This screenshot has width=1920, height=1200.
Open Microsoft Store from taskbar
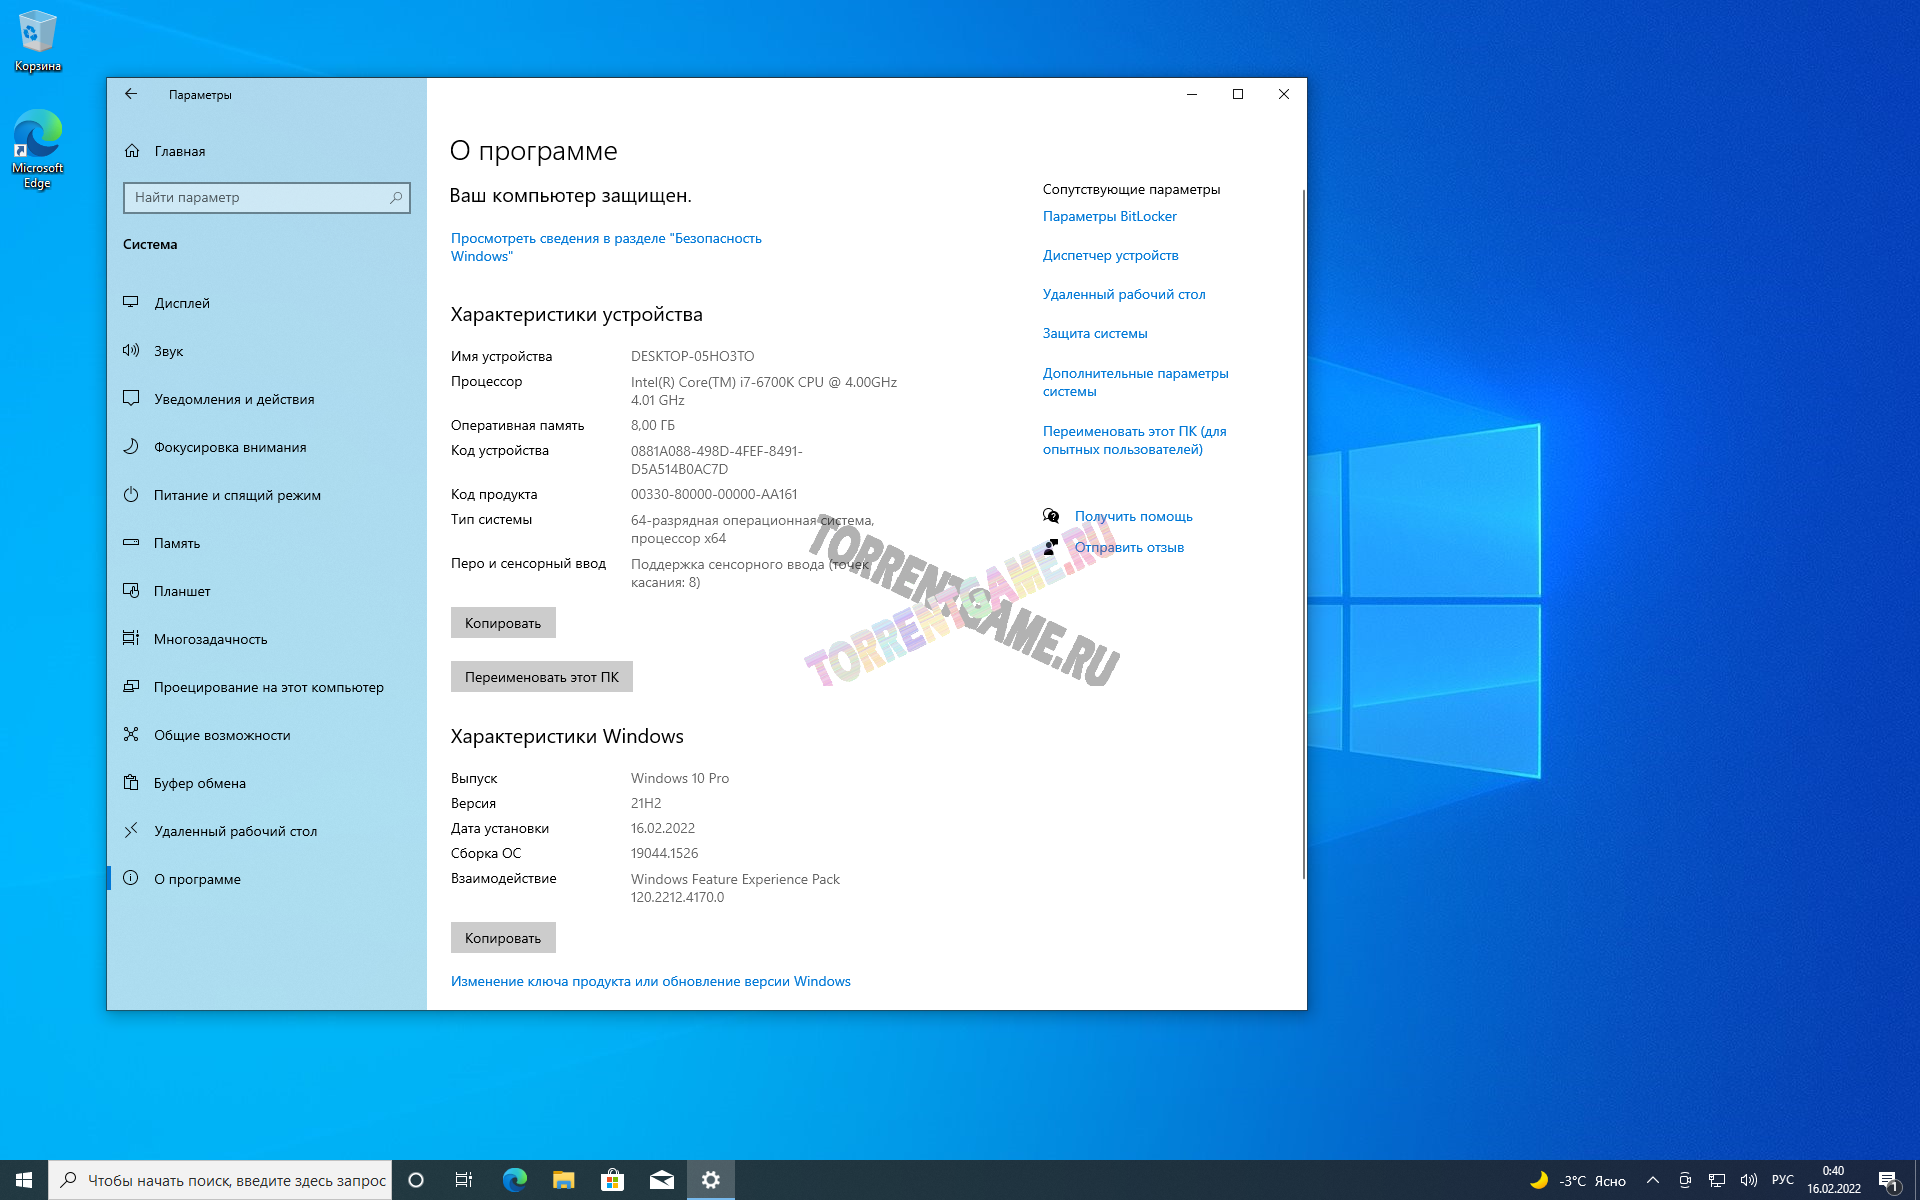612,1180
